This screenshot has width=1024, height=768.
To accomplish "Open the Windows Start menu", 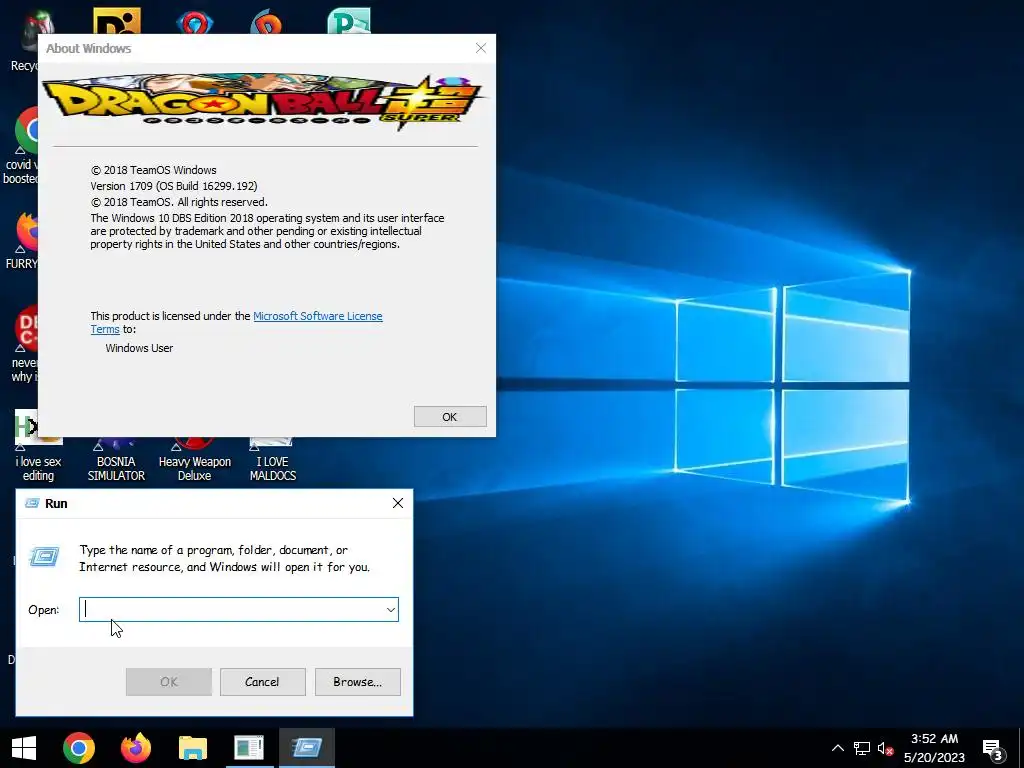I will [24, 748].
